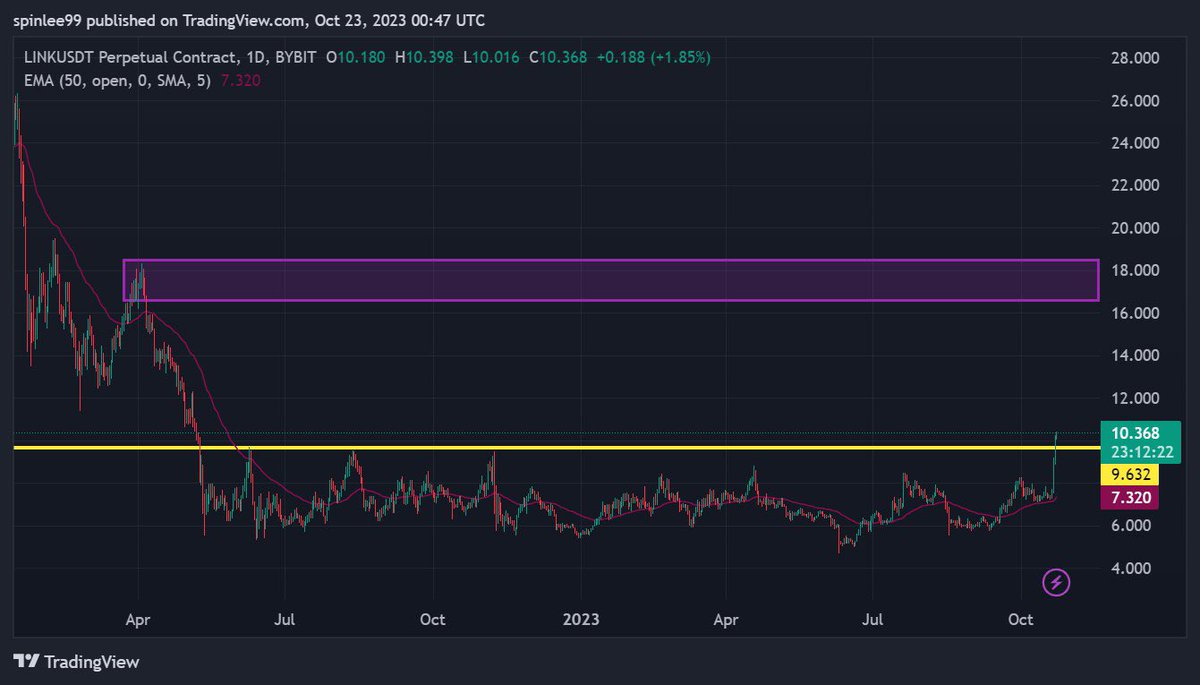Click the open price value O10.180
The height and width of the screenshot is (685, 1200).
356,58
